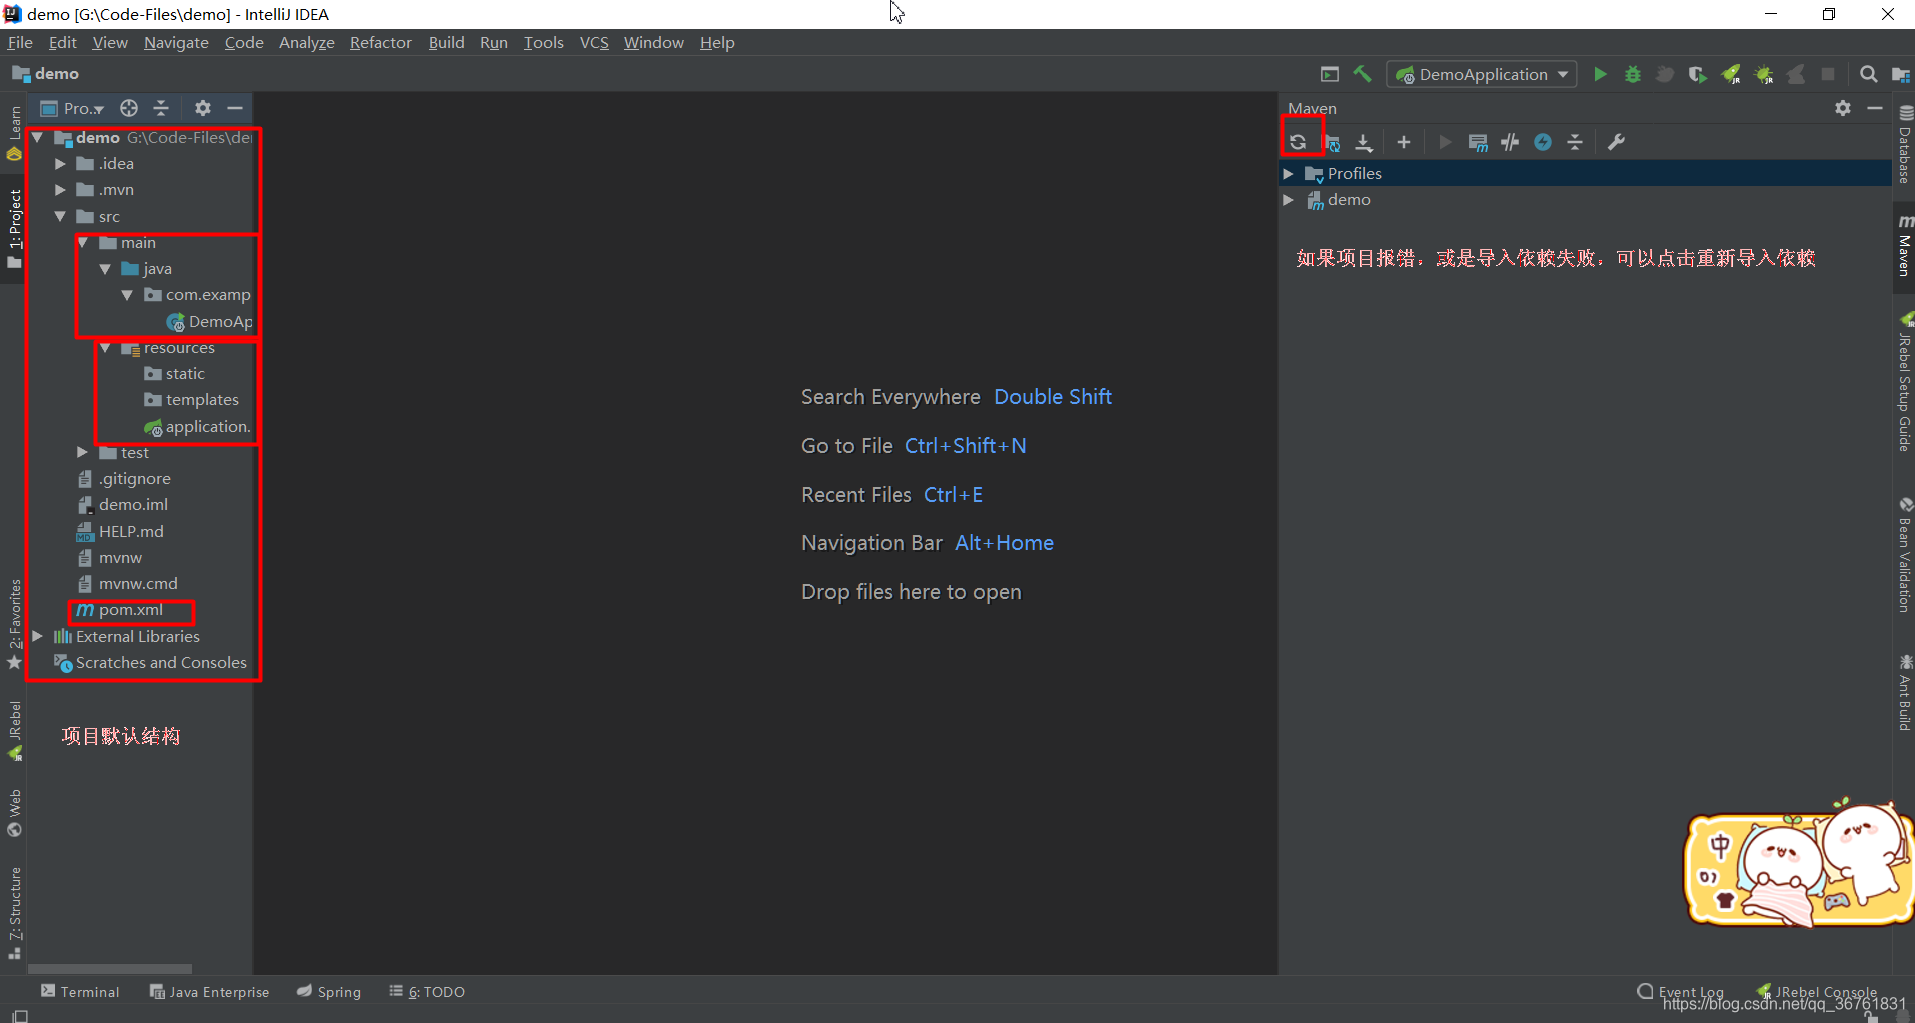Click the Build Project hammer icon
This screenshot has width=1915, height=1023.
pos(1362,74)
